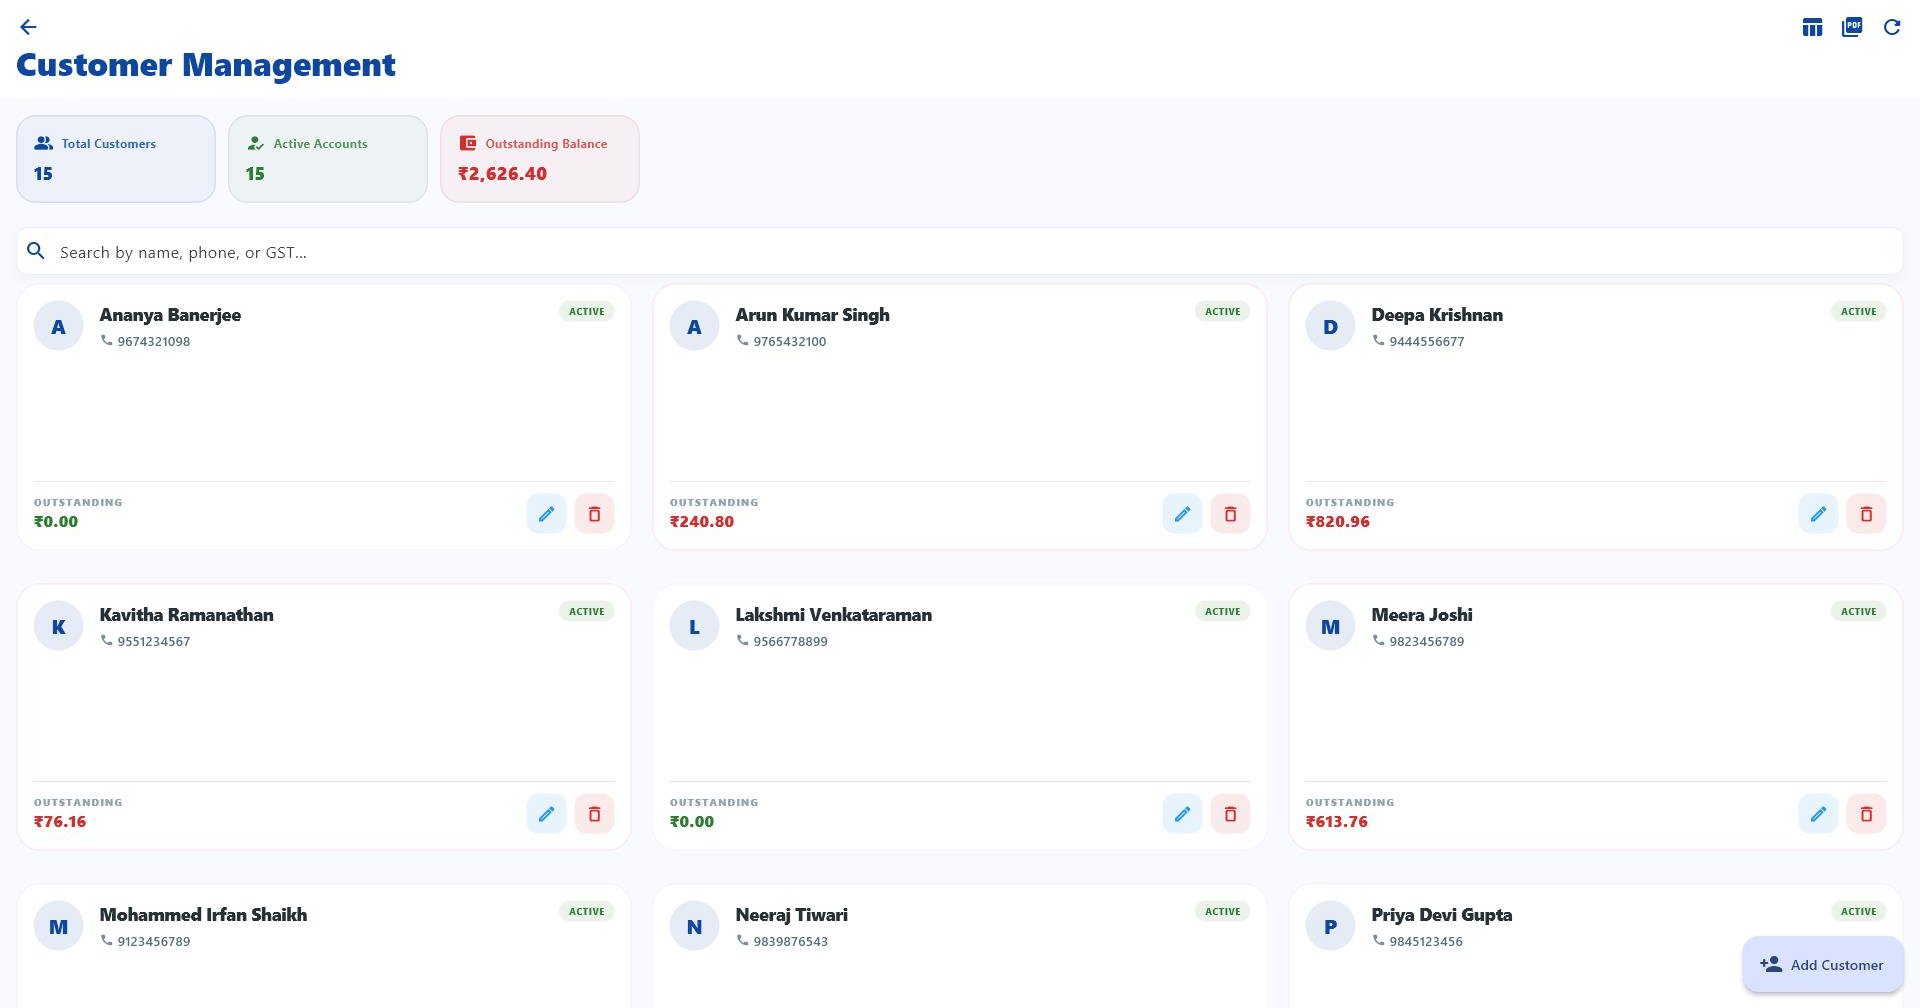Screen dimensions: 1920x1008
Task: Export customers as PDF
Action: point(1852,27)
